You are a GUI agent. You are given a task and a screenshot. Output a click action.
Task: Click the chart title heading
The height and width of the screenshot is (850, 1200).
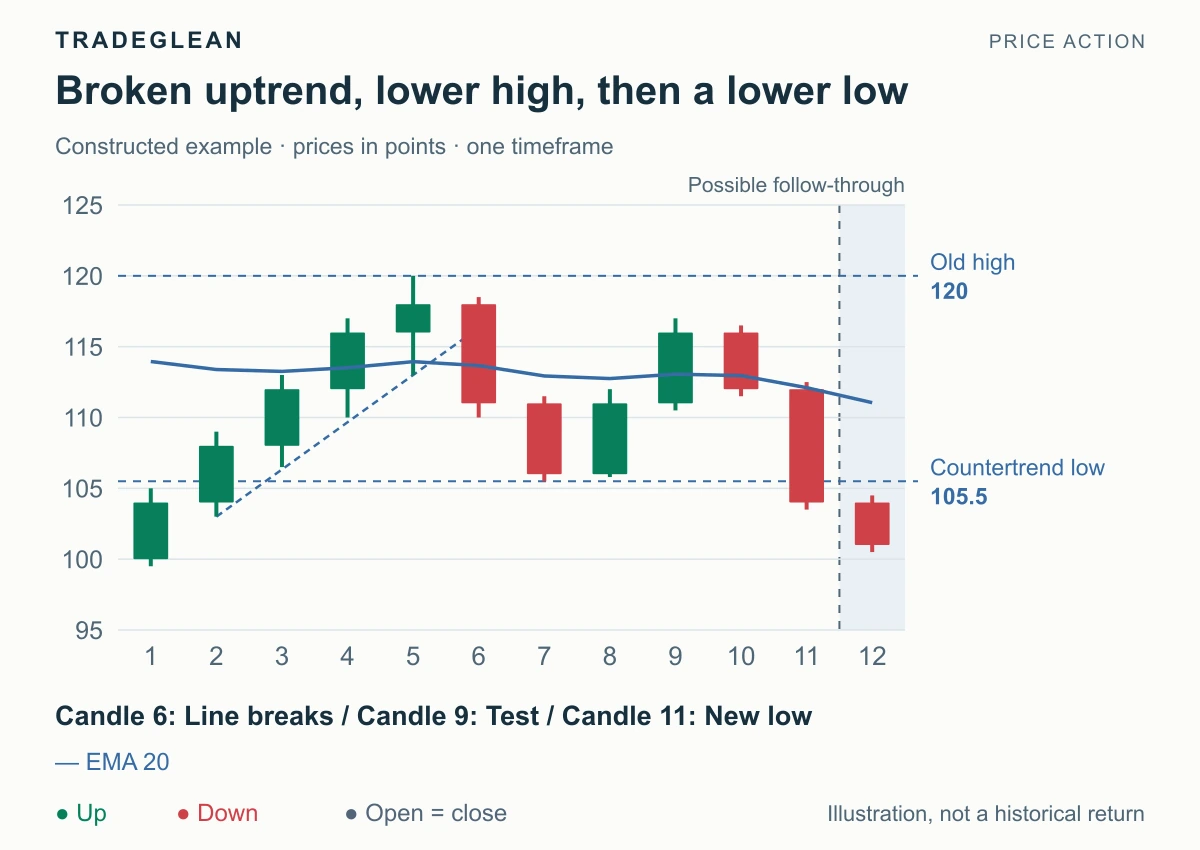[482, 91]
